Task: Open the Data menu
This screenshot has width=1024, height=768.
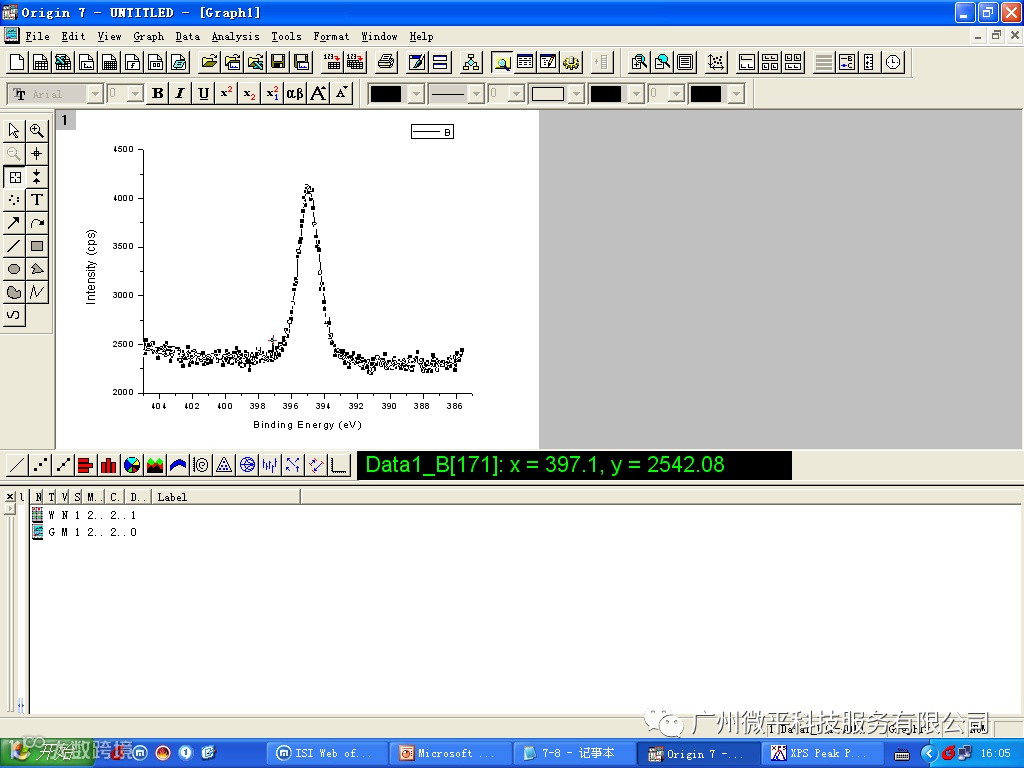Action: click(187, 37)
